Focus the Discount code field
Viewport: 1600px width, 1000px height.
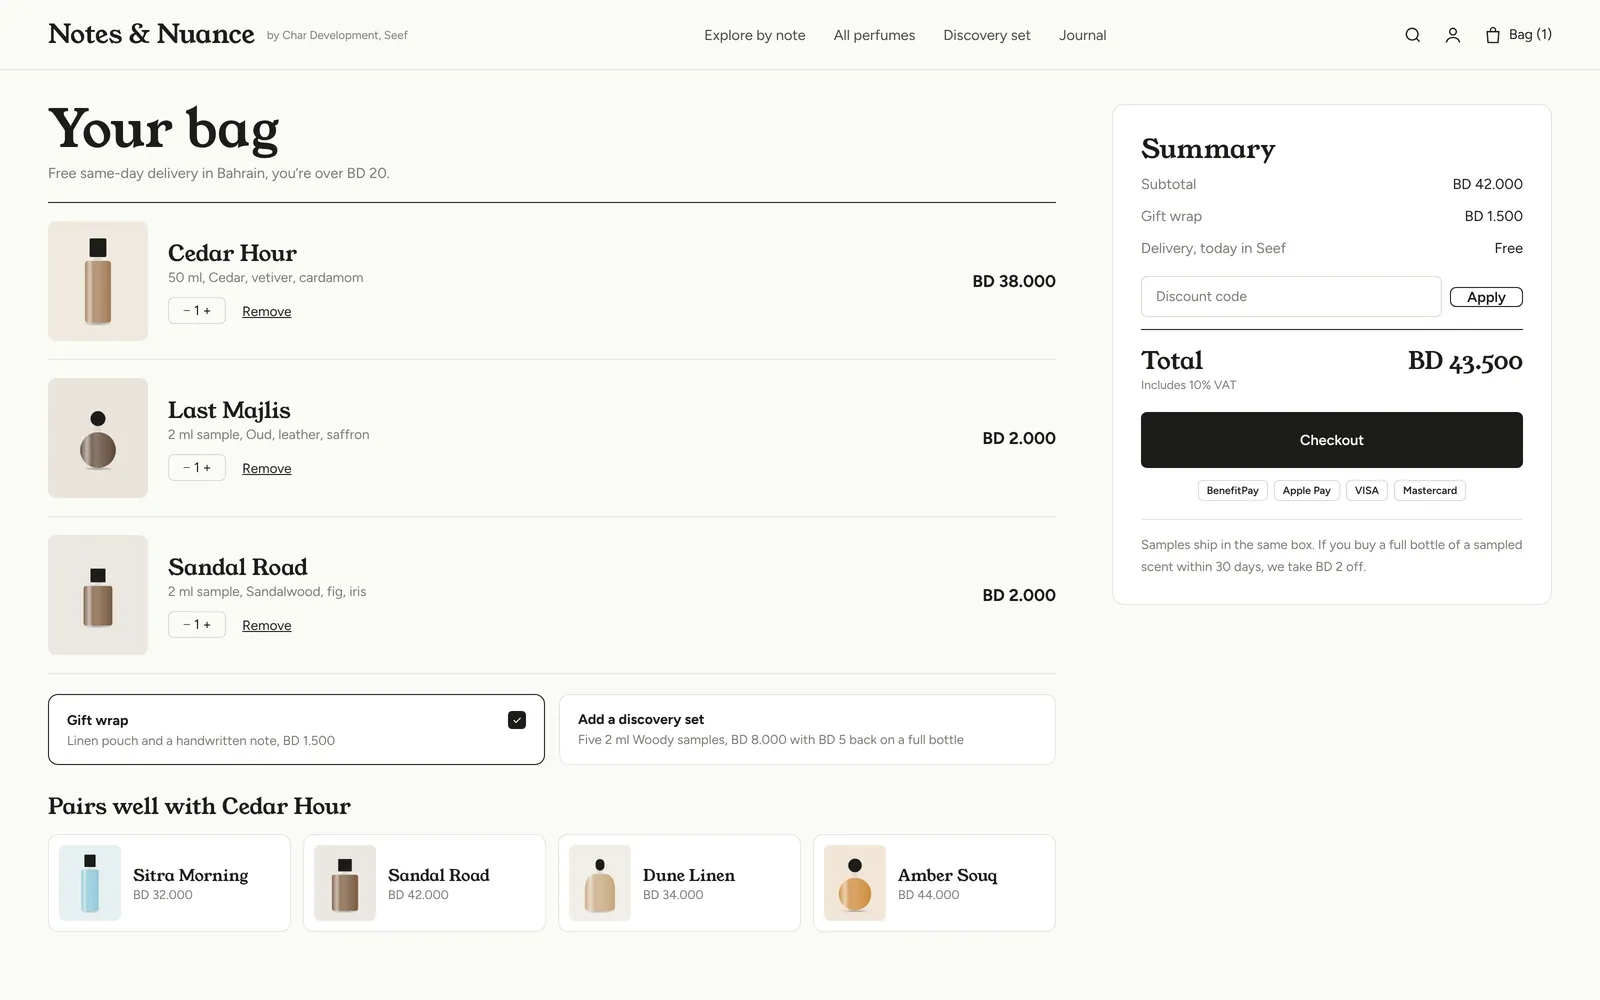1291,297
